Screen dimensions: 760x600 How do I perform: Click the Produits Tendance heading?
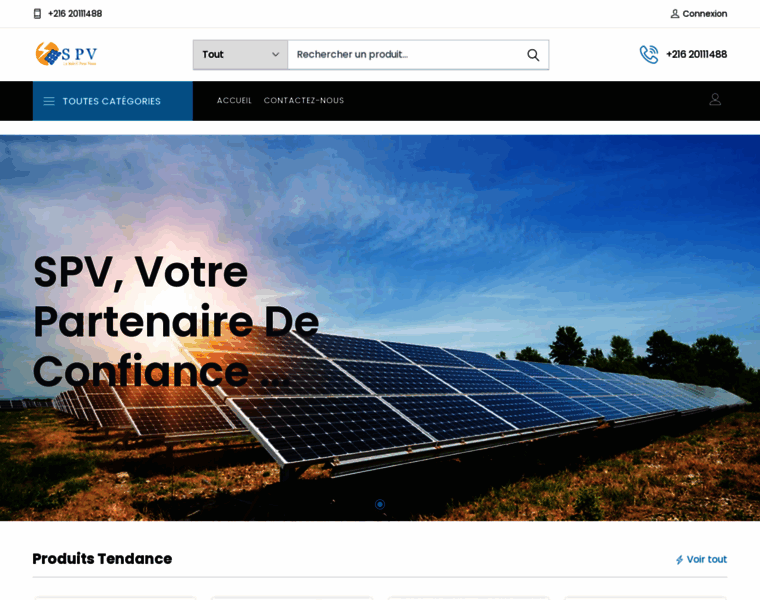point(102,559)
